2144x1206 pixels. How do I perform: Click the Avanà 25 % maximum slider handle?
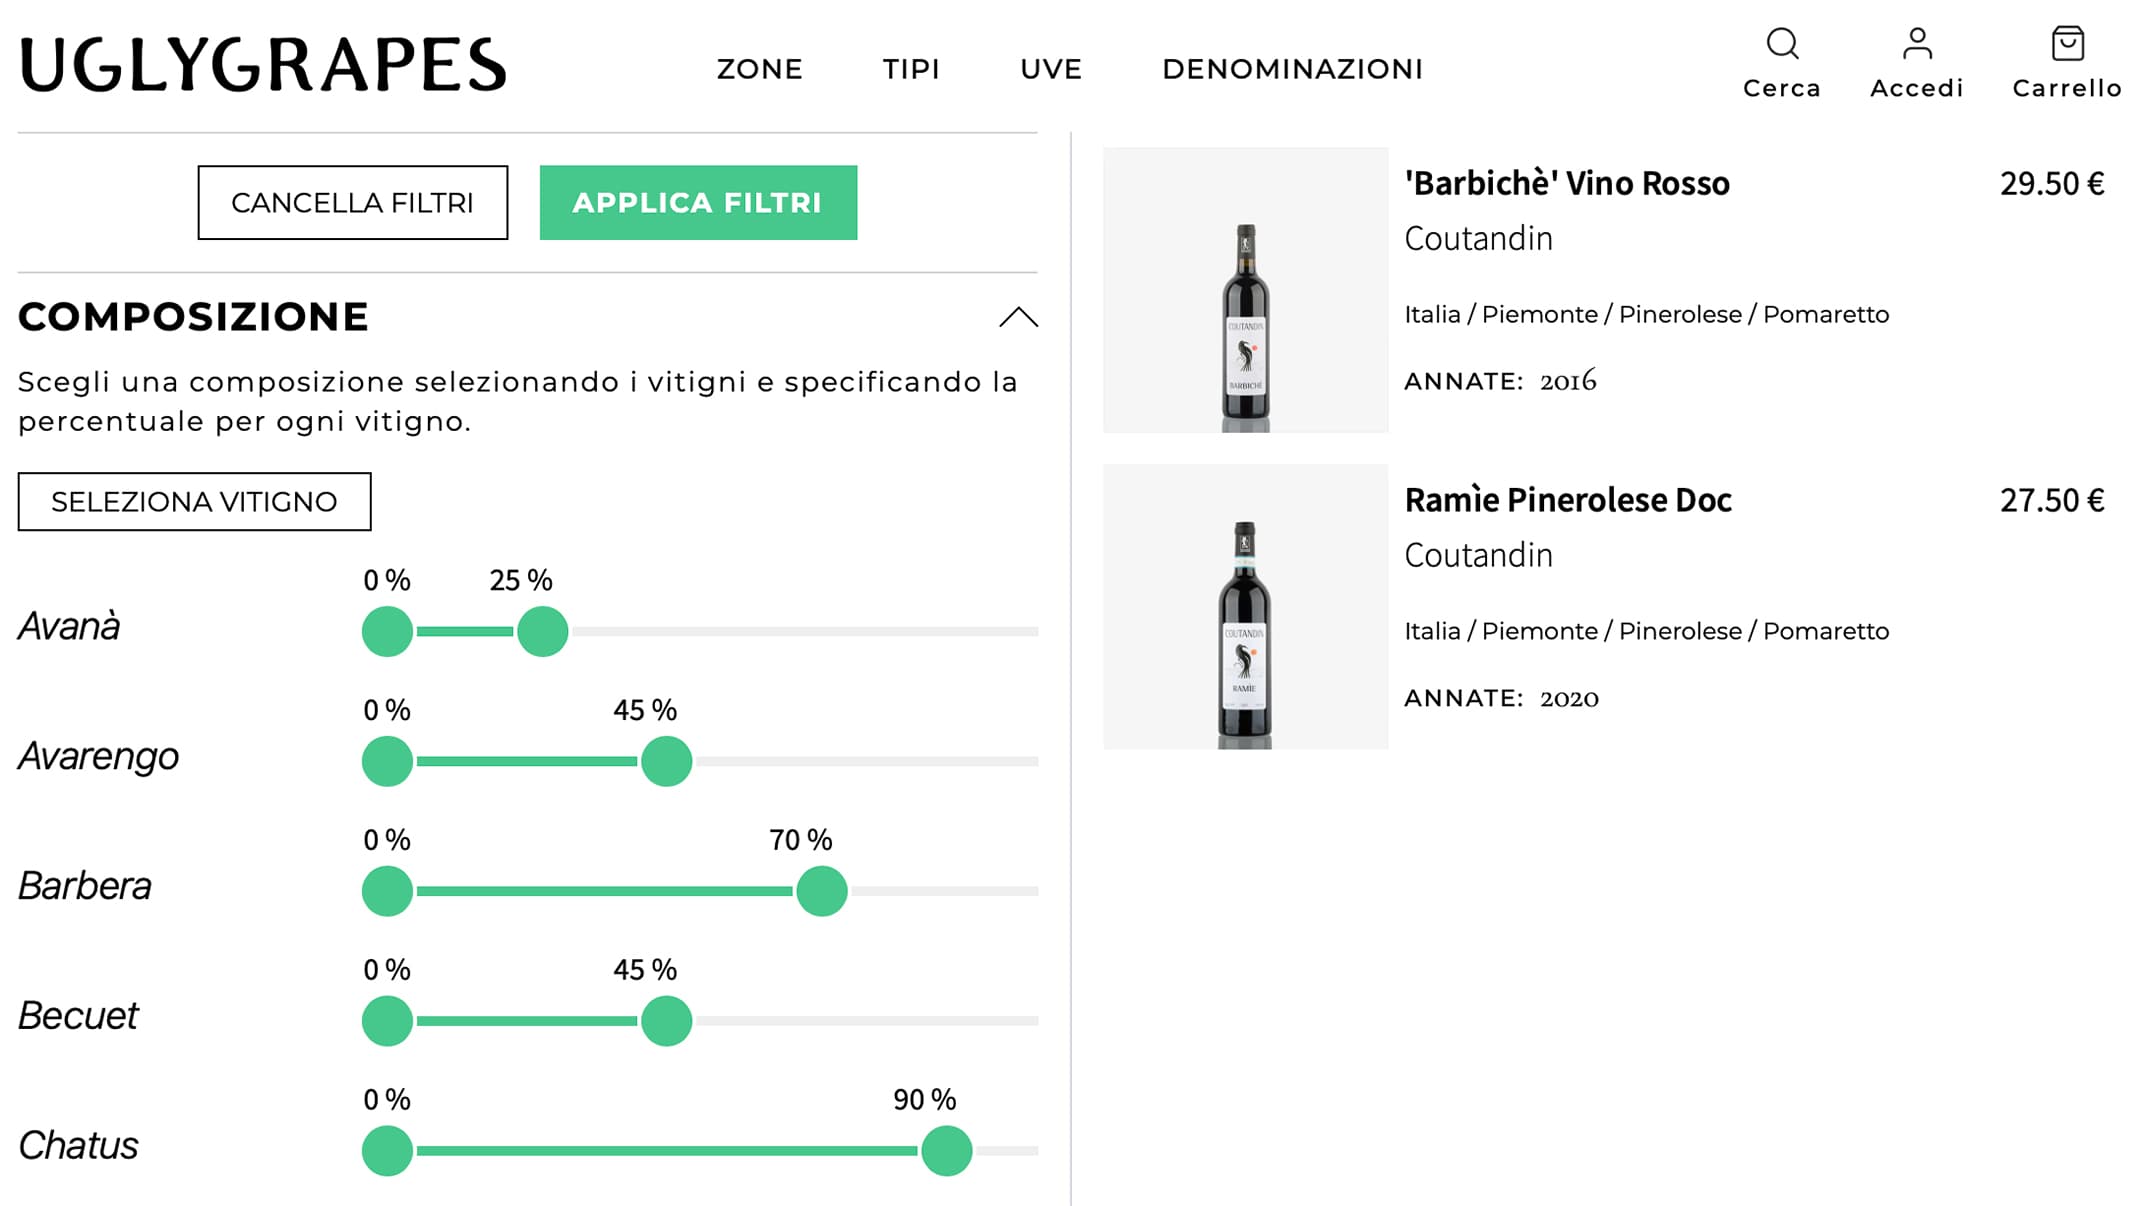coord(543,631)
